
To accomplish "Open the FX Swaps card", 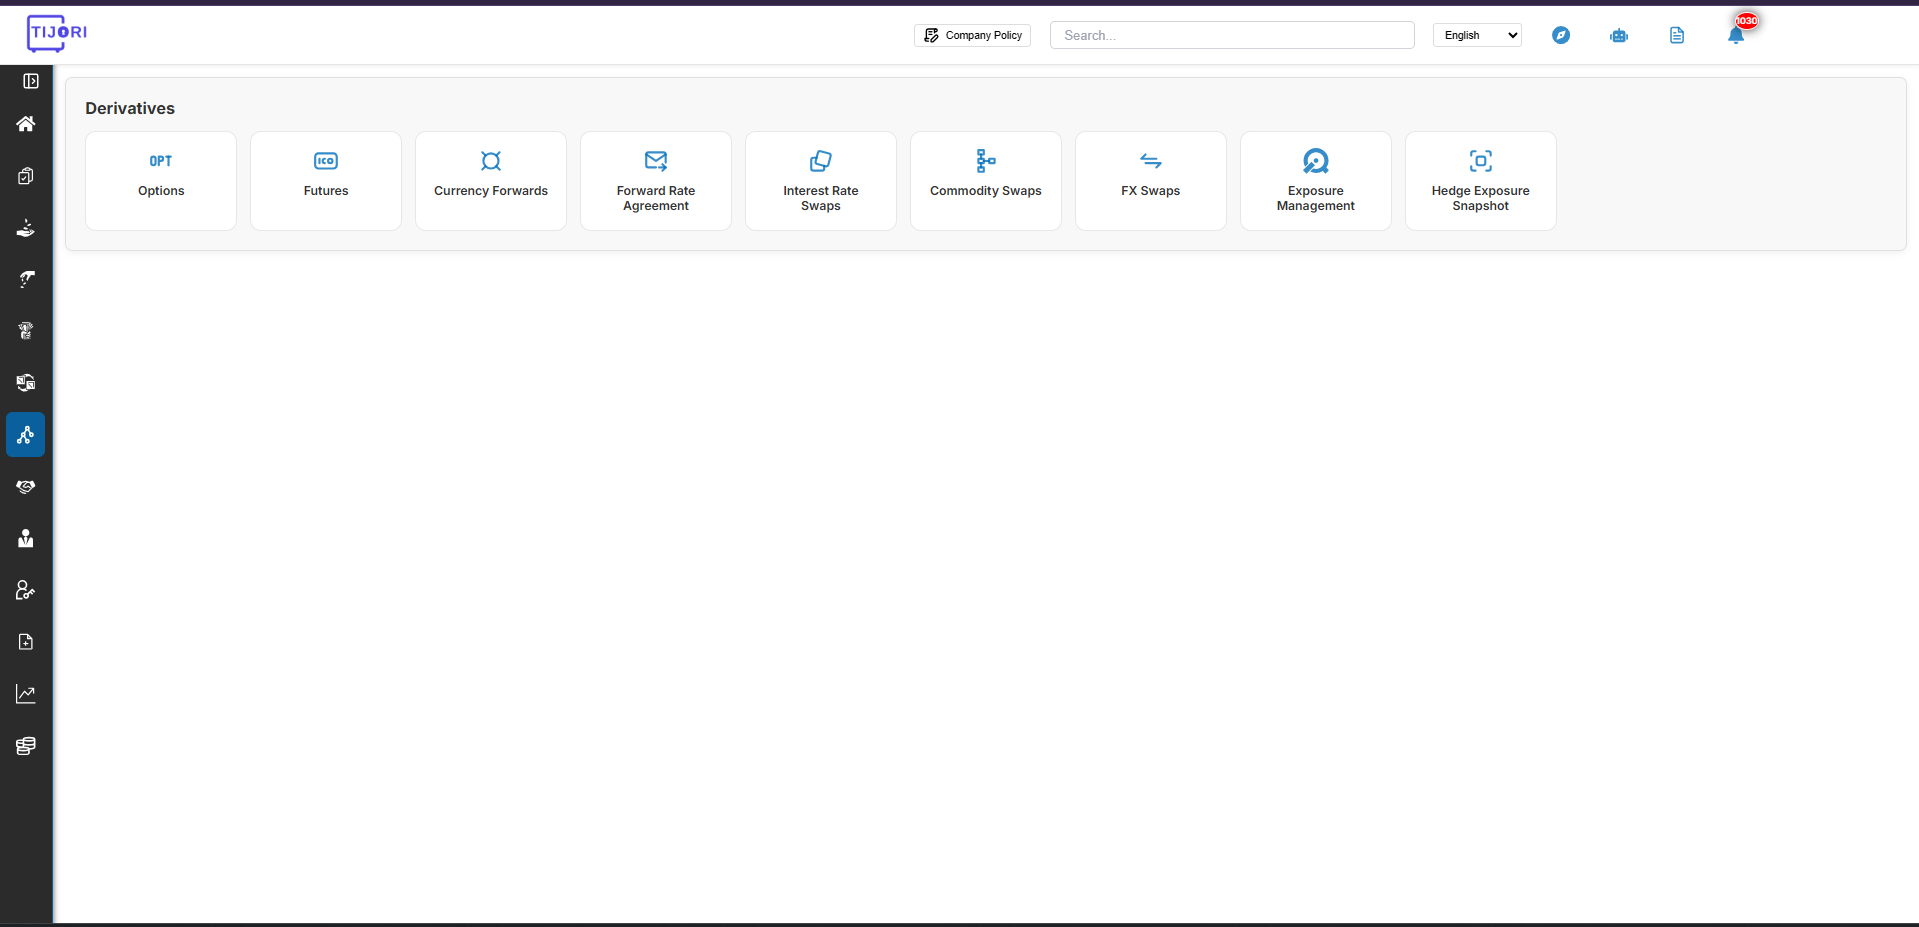I will [1151, 181].
